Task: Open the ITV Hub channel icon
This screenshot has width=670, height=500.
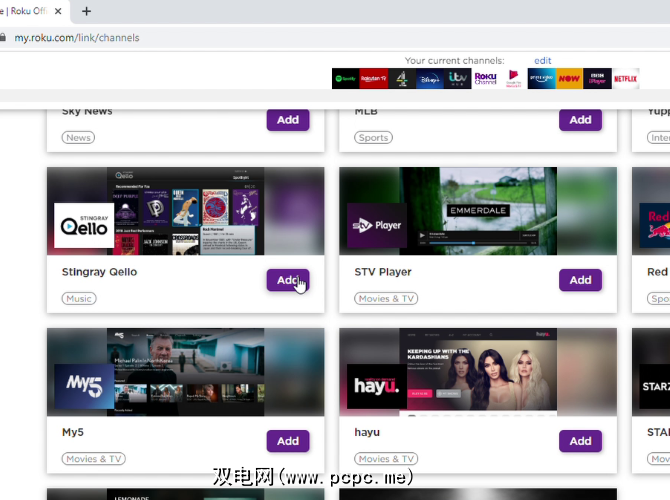Action: tap(458, 78)
